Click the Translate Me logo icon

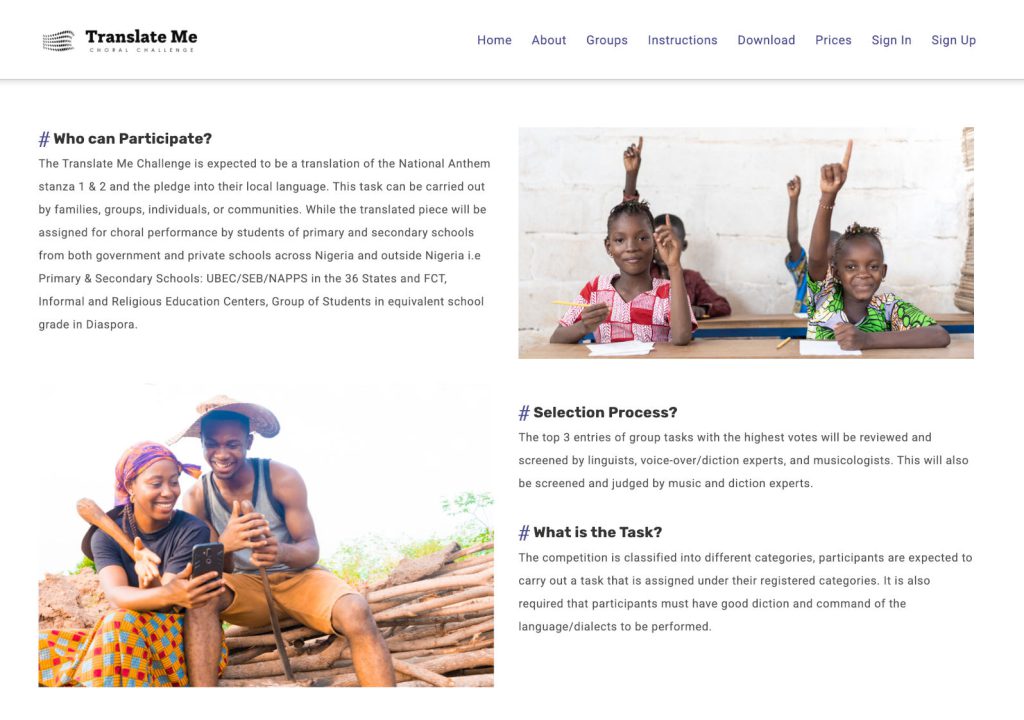coord(58,40)
